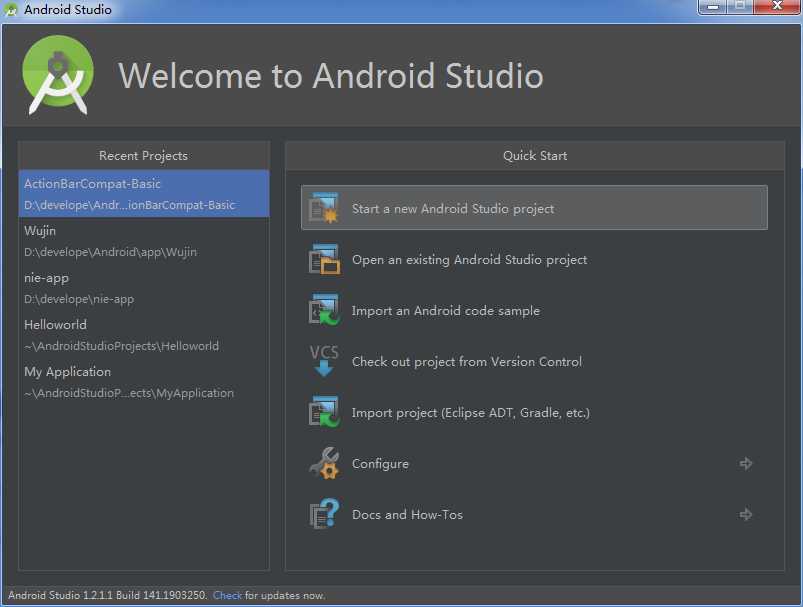Screen dimensions: 803x607
Task: Choose Import an Android code sample
Action: (534, 310)
